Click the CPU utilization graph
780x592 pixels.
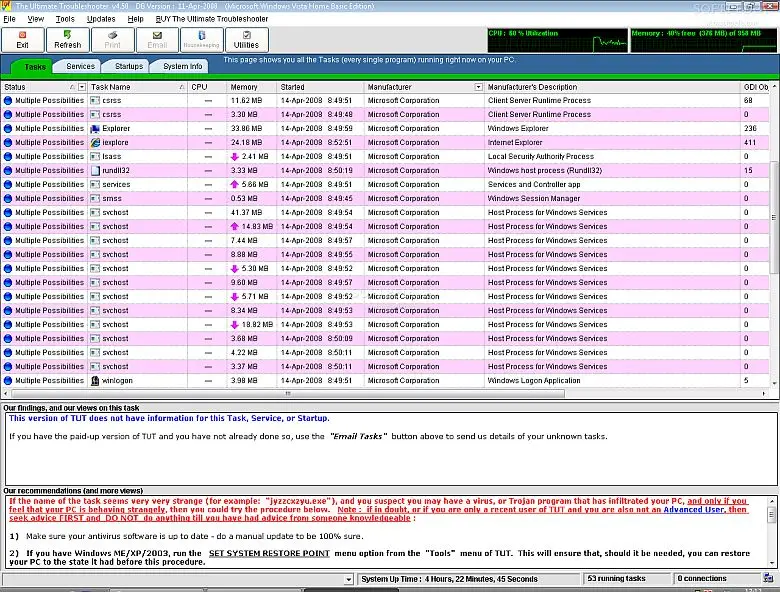[557, 40]
